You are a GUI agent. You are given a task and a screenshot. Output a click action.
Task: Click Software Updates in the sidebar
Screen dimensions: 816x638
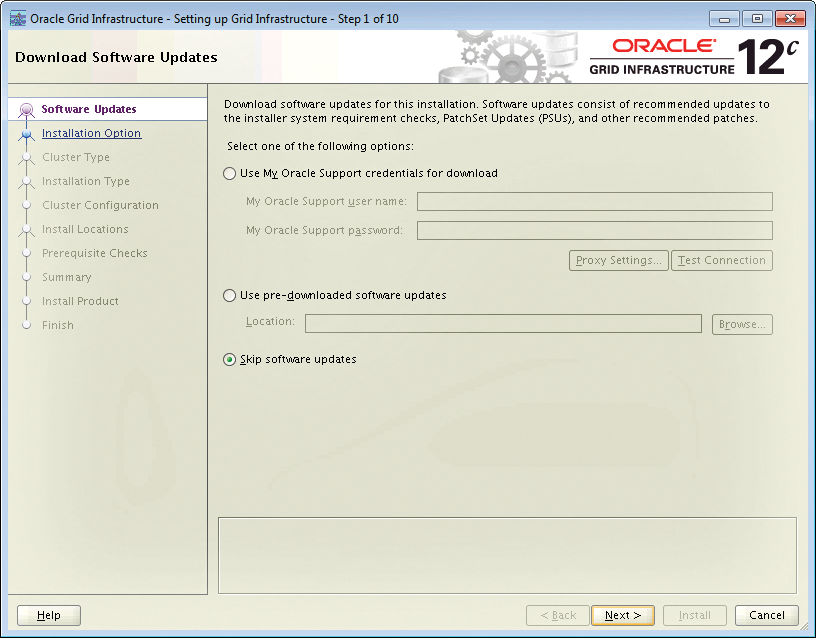[88, 110]
